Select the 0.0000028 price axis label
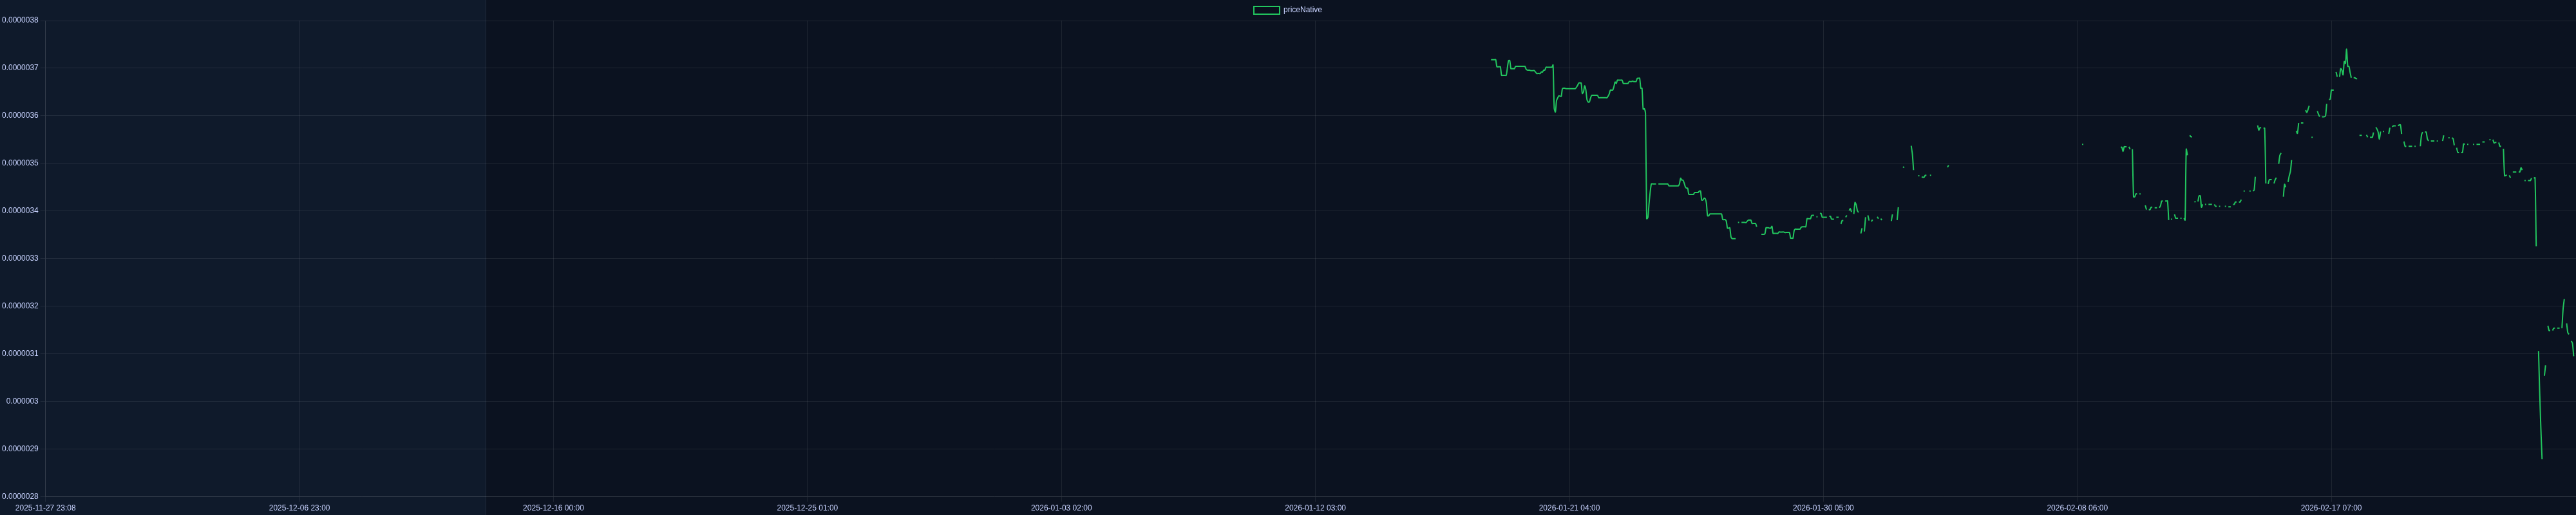Viewport: 2576px width, 515px height. (x=20, y=496)
